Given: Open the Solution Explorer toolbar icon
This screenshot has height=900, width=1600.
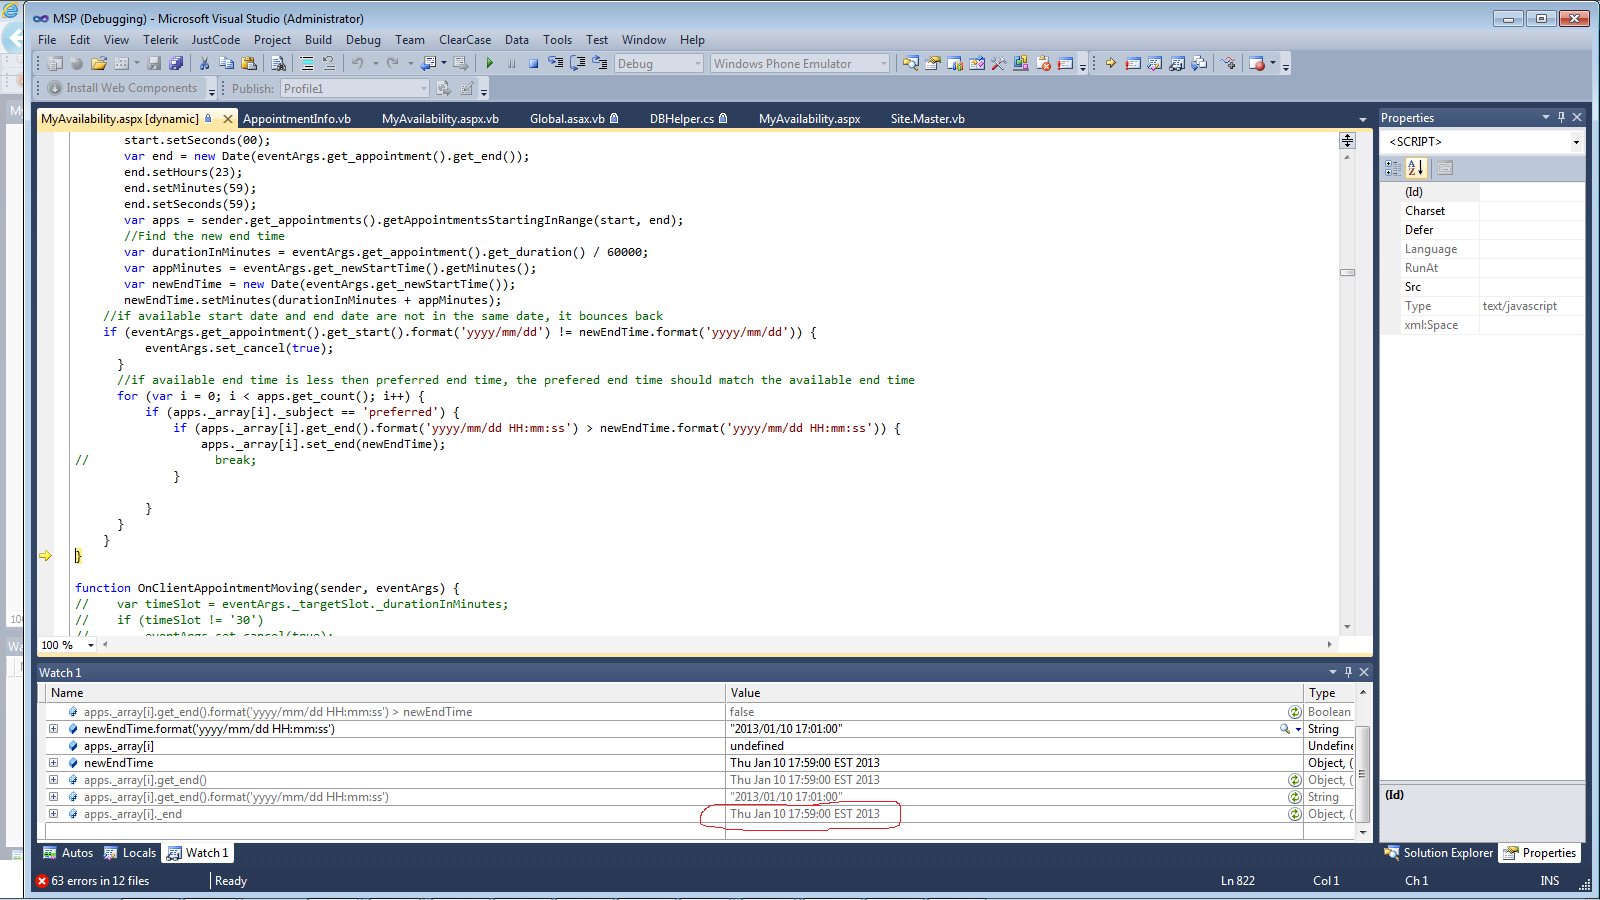Looking at the screenshot, I should (910, 63).
